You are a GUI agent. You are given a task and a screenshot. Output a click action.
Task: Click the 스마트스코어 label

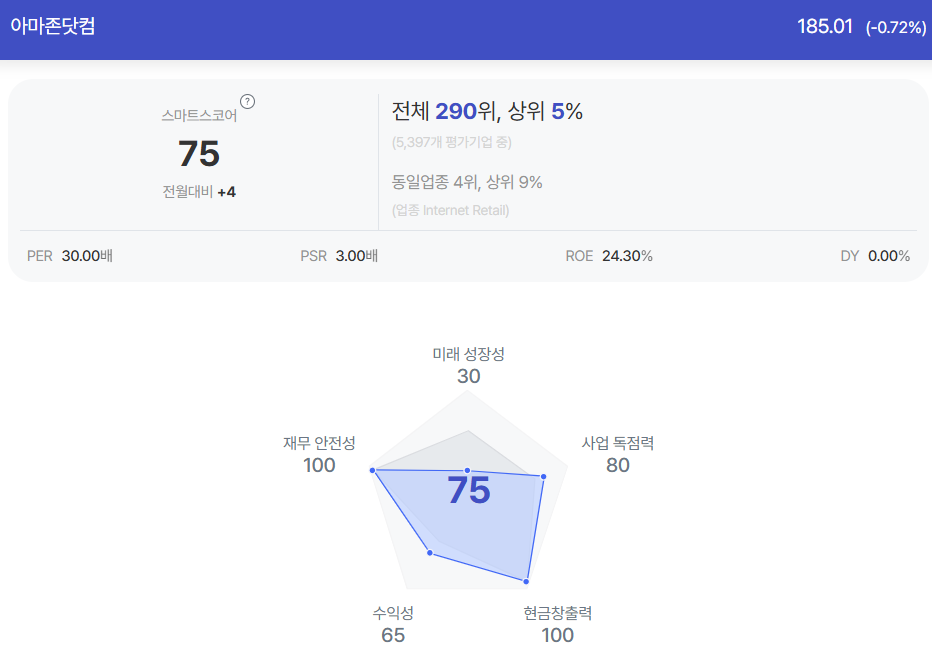click(199, 115)
